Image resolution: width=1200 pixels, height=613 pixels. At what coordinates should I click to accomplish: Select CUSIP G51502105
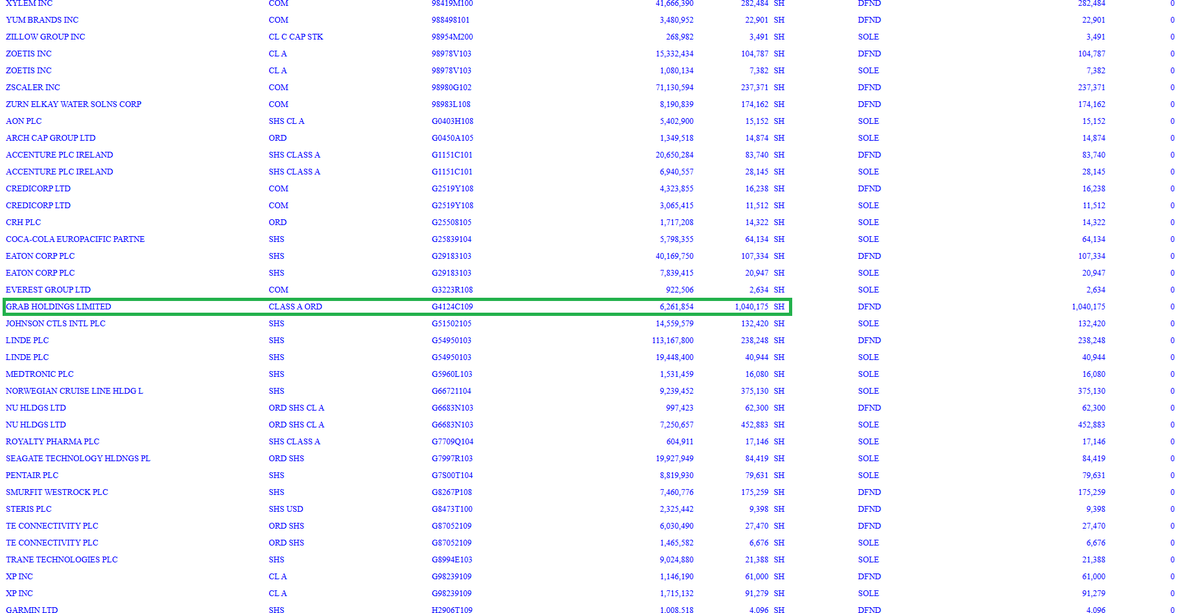click(x=452, y=323)
